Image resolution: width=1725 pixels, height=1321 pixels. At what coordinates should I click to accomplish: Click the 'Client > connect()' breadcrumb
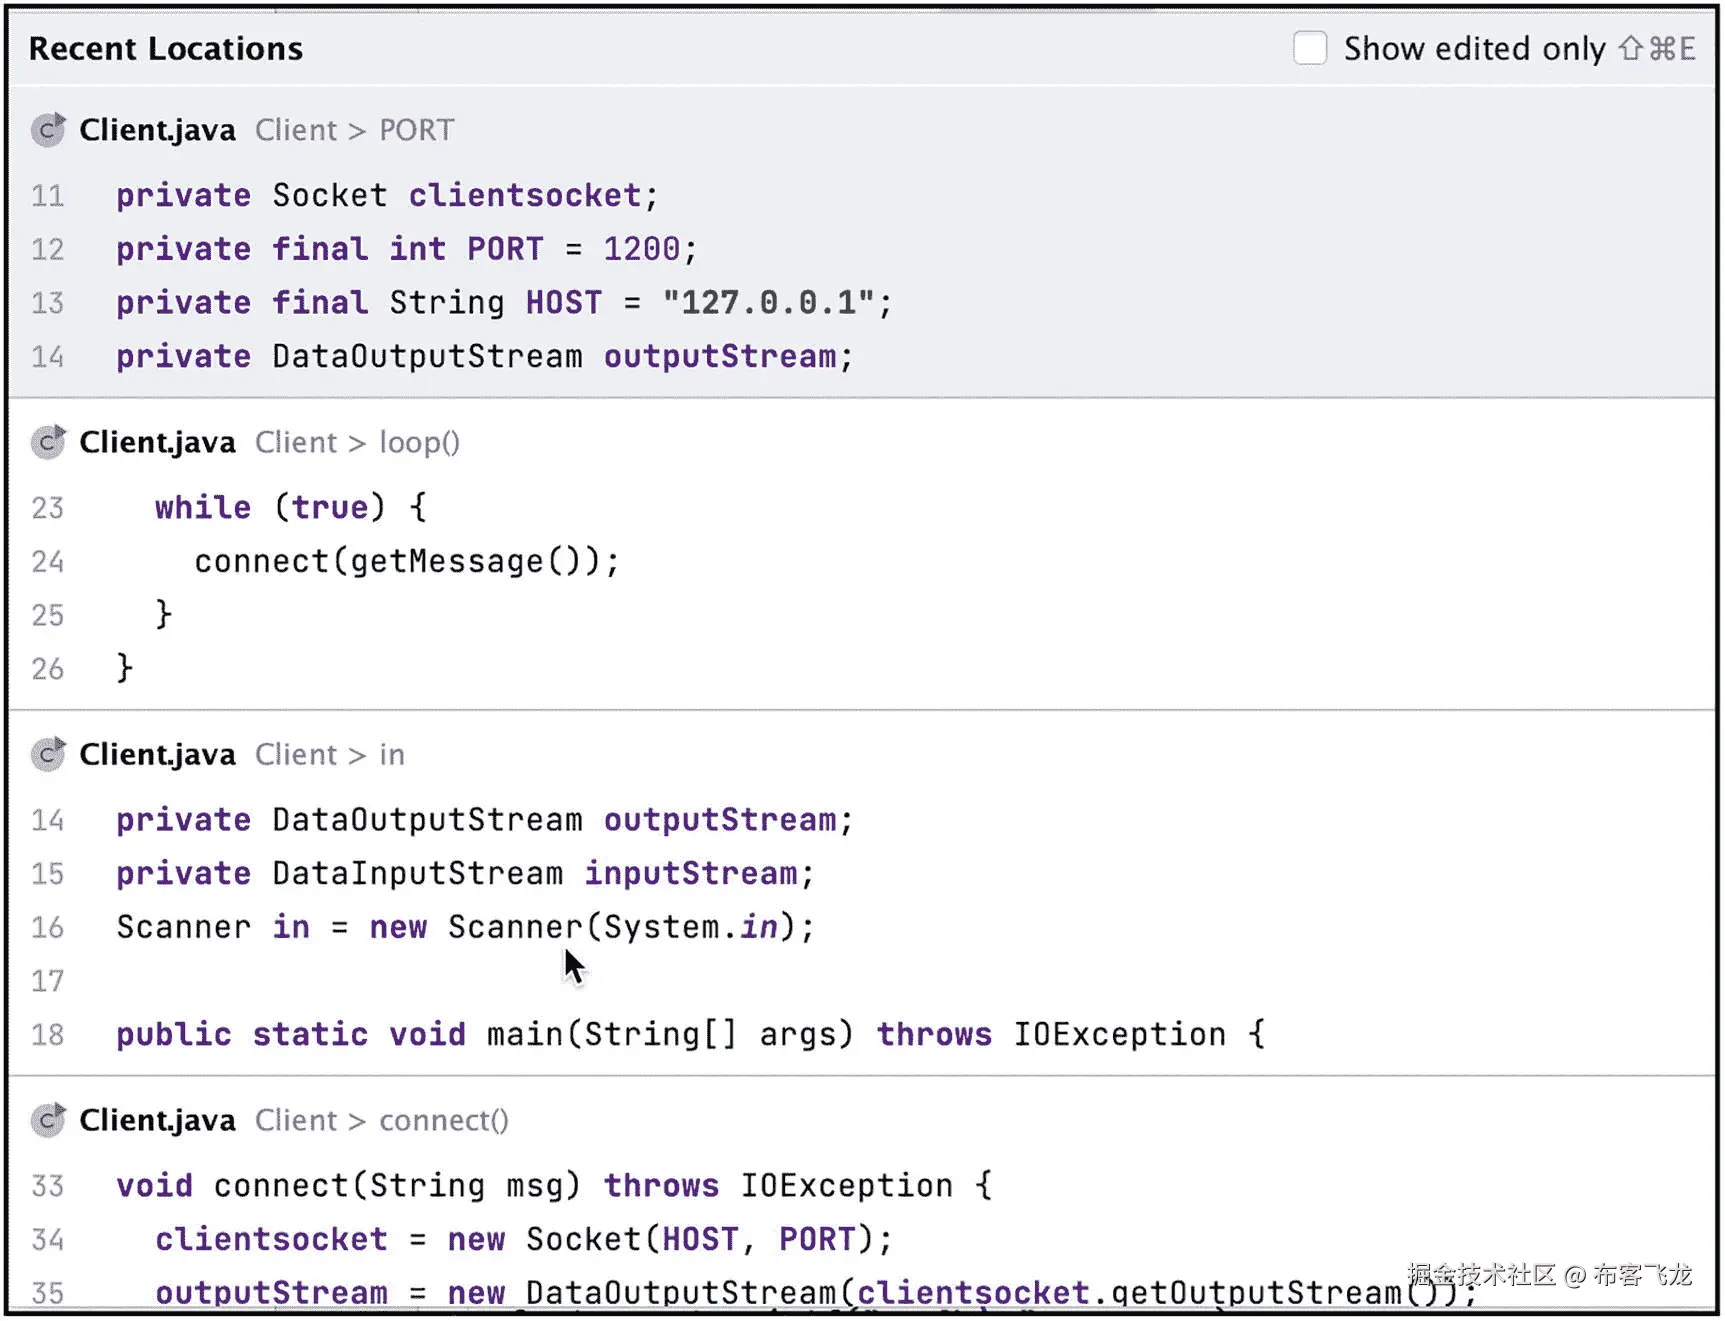tap(382, 1120)
